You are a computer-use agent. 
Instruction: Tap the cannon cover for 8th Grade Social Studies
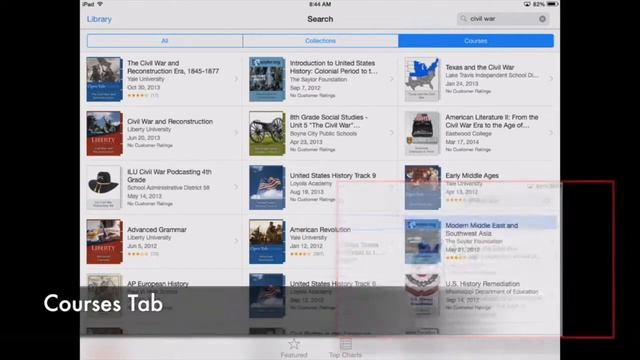tap(267, 133)
